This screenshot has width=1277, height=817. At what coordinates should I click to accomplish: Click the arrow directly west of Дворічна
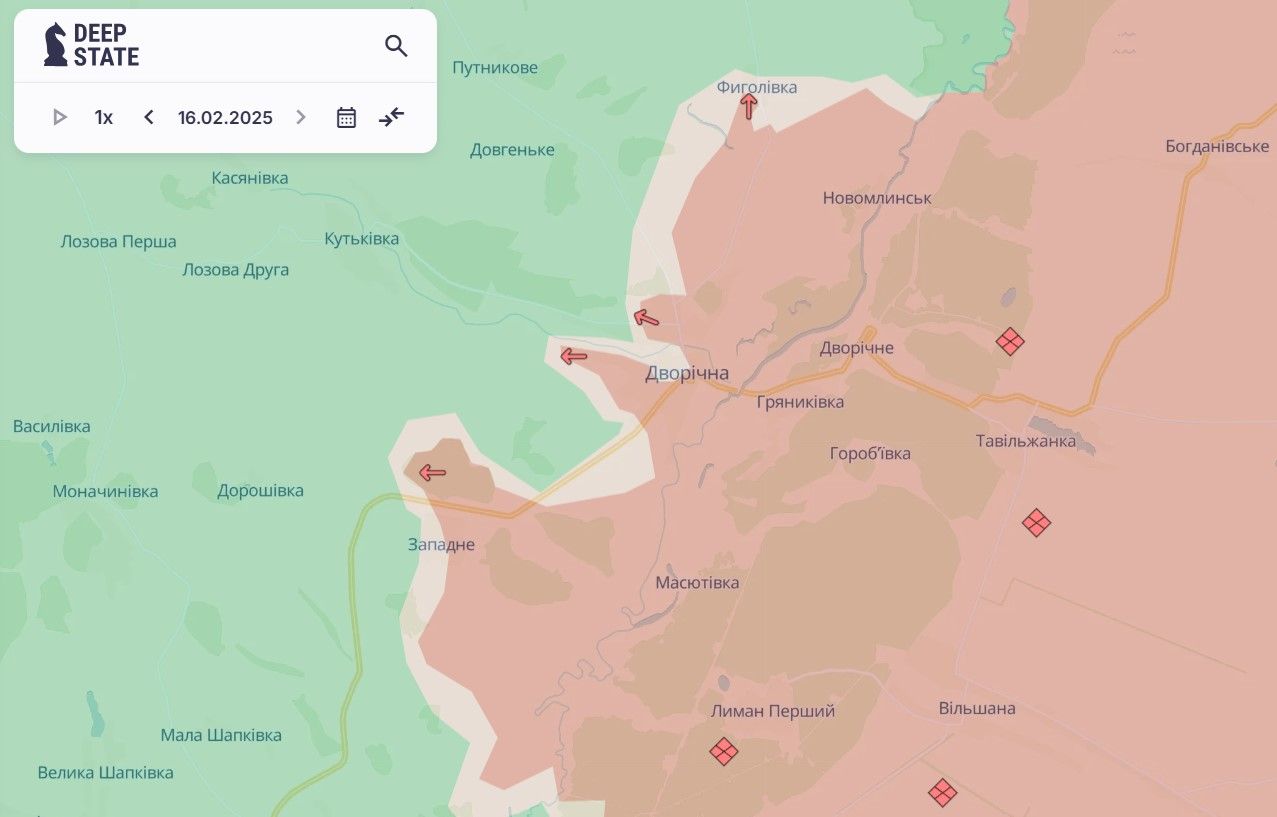click(573, 355)
